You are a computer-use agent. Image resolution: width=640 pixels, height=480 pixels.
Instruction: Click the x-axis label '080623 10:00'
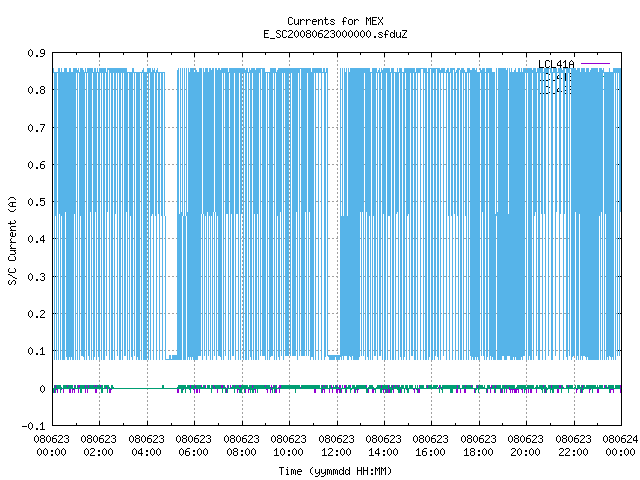pyautogui.click(x=288, y=446)
